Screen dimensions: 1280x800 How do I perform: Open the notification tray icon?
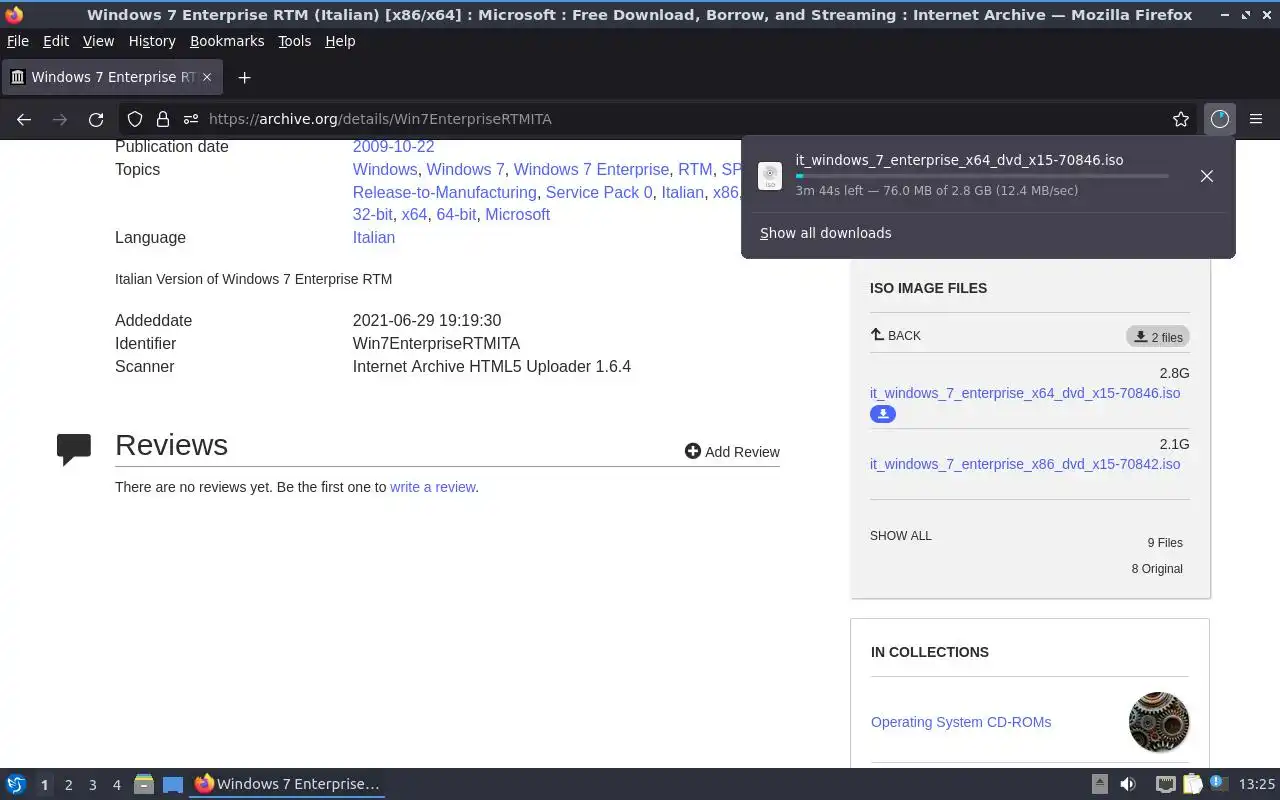1218,783
